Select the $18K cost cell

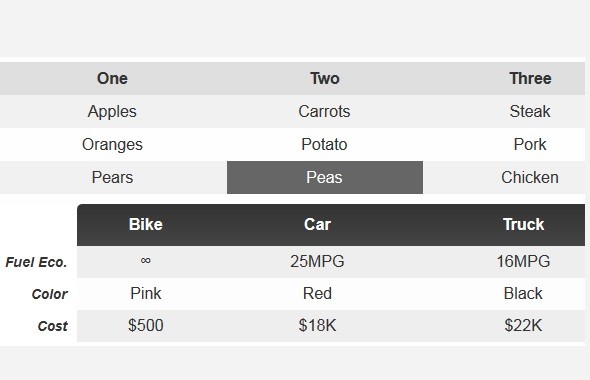[x=317, y=326]
